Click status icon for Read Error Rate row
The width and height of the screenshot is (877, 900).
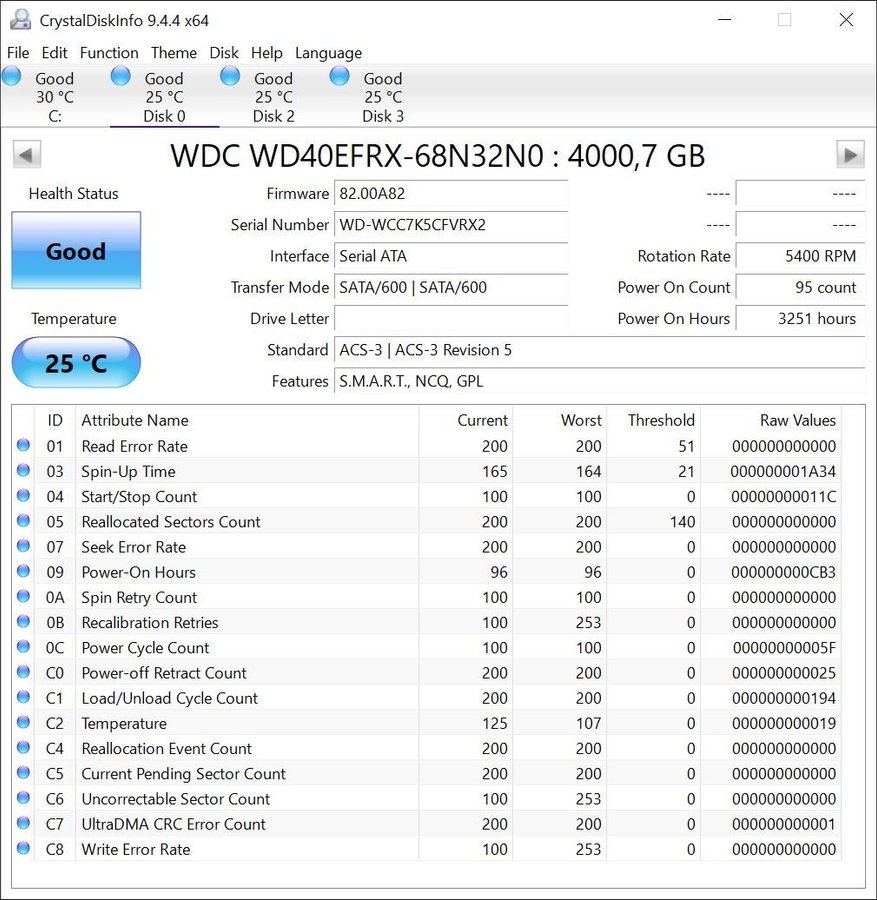[x=23, y=446]
